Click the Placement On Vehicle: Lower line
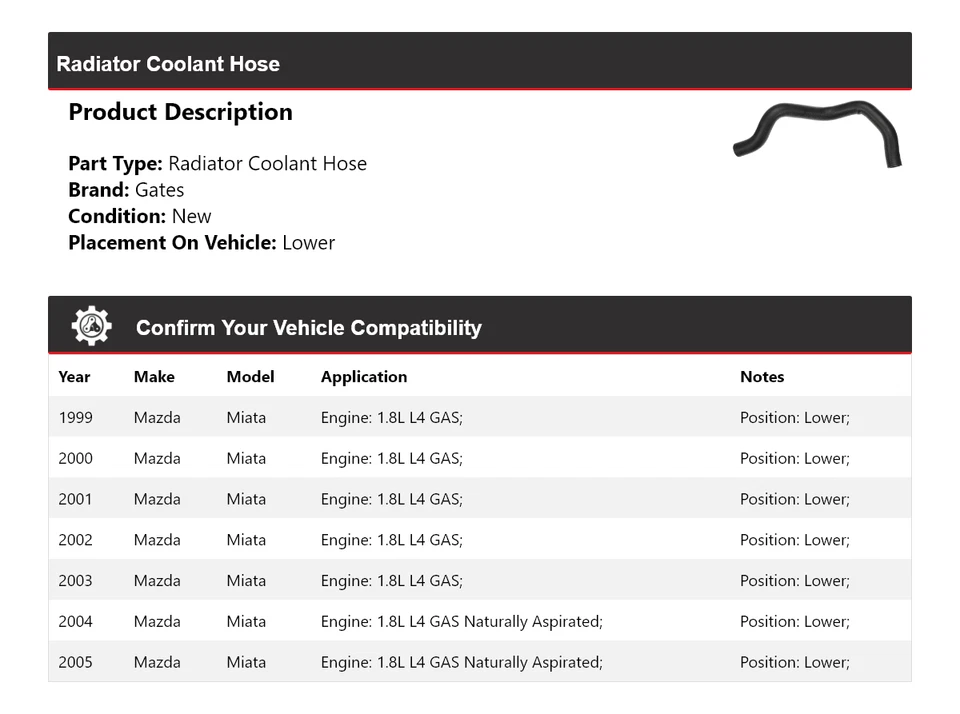 201,242
